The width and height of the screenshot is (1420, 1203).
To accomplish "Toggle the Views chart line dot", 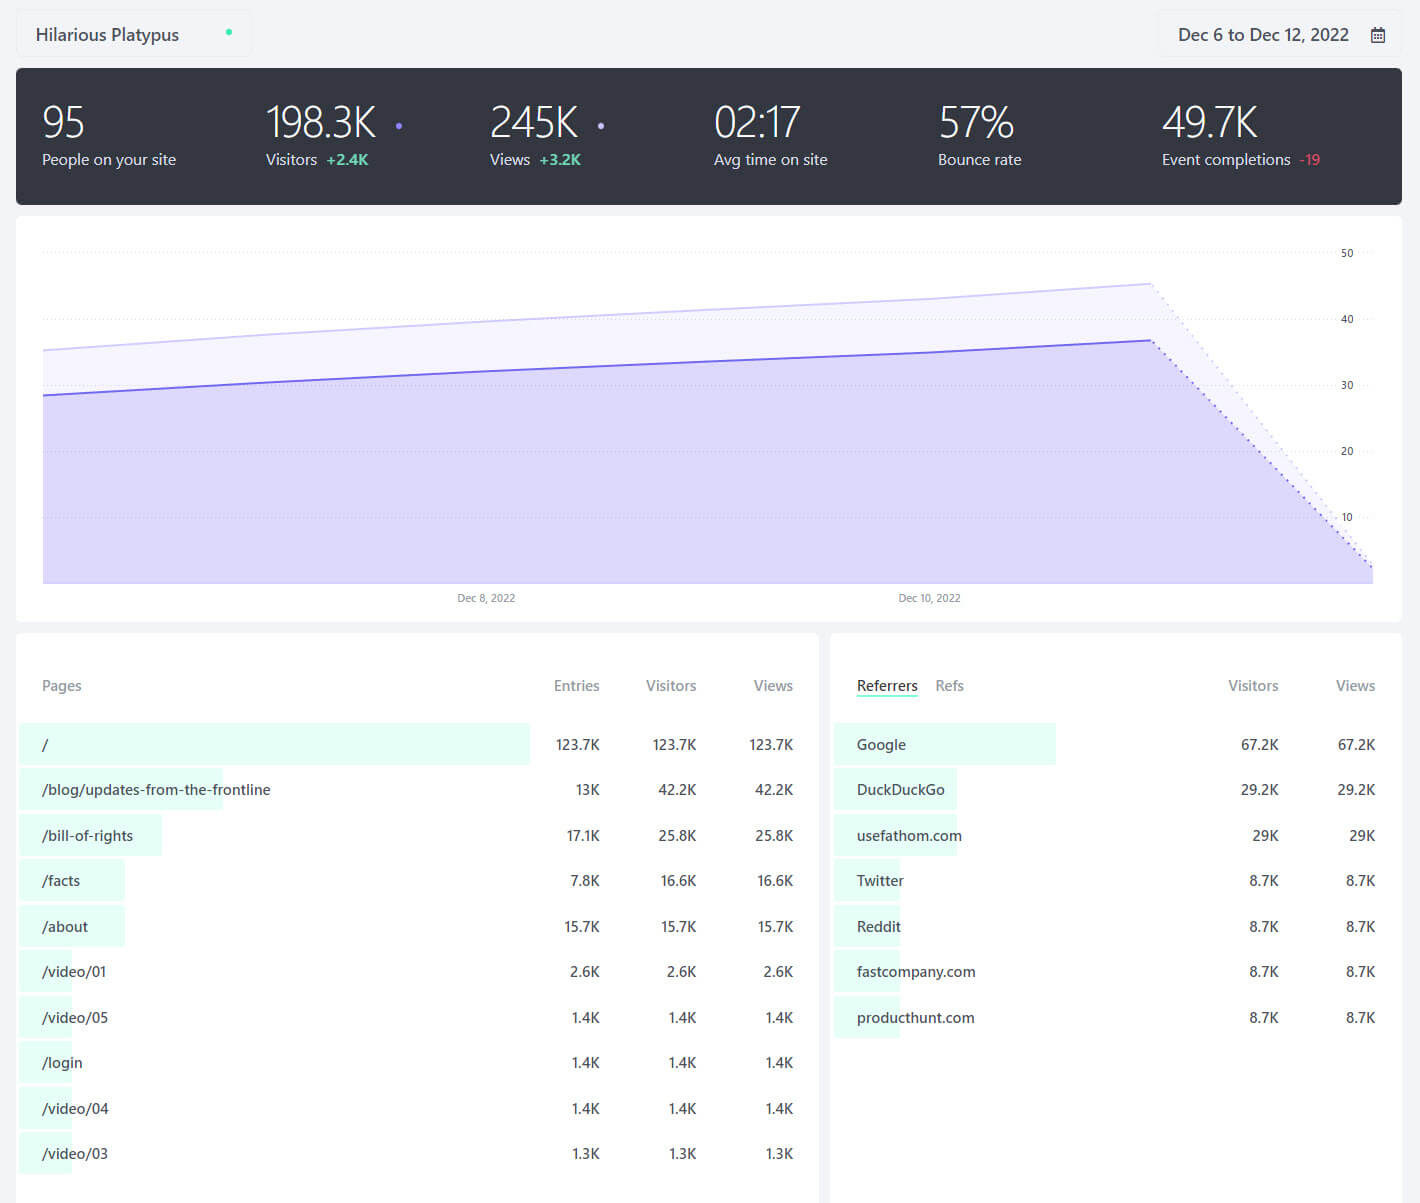I will 601,126.
